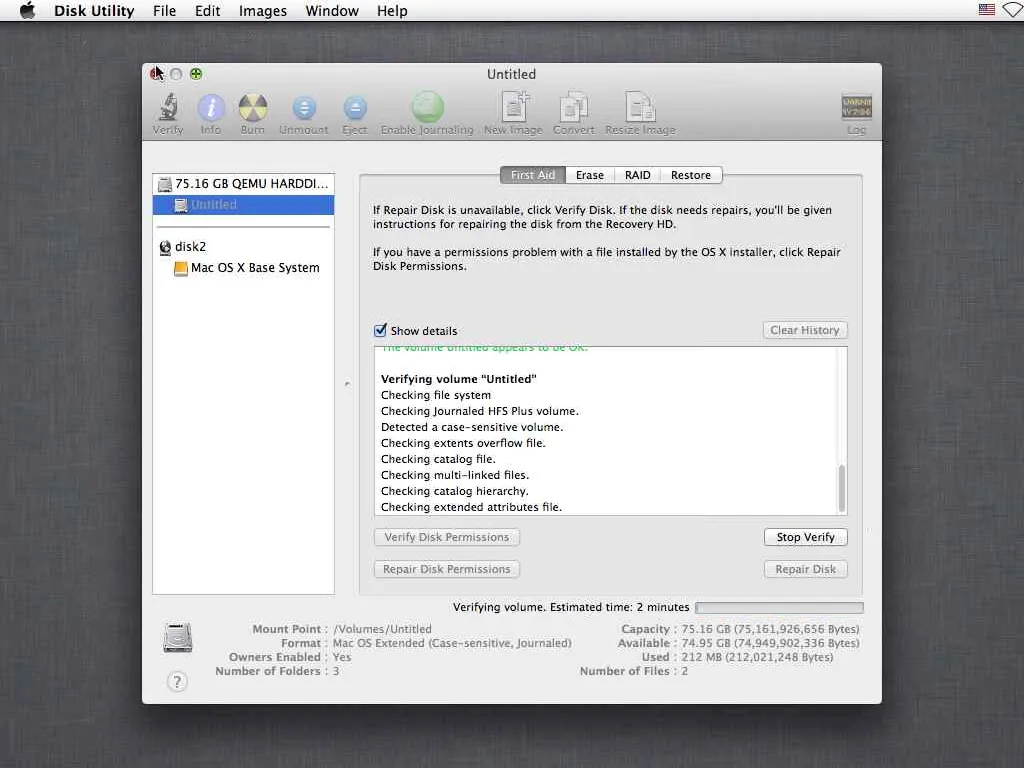Click the QEMU HARDDISK drive icon in sidebar
This screenshot has height=768, width=1024.
click(x=165, y=184)
